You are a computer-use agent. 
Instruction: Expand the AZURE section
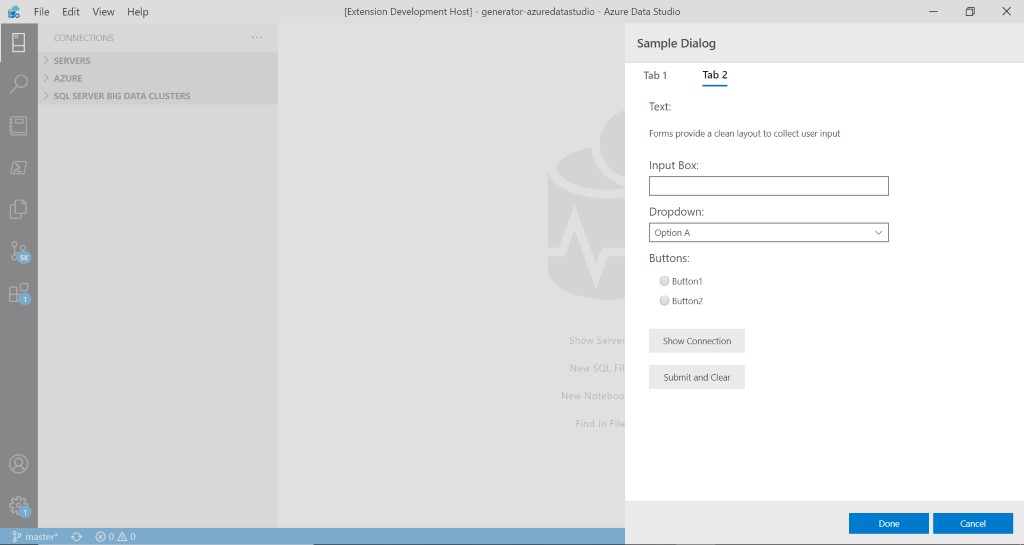tap(158, 78)
